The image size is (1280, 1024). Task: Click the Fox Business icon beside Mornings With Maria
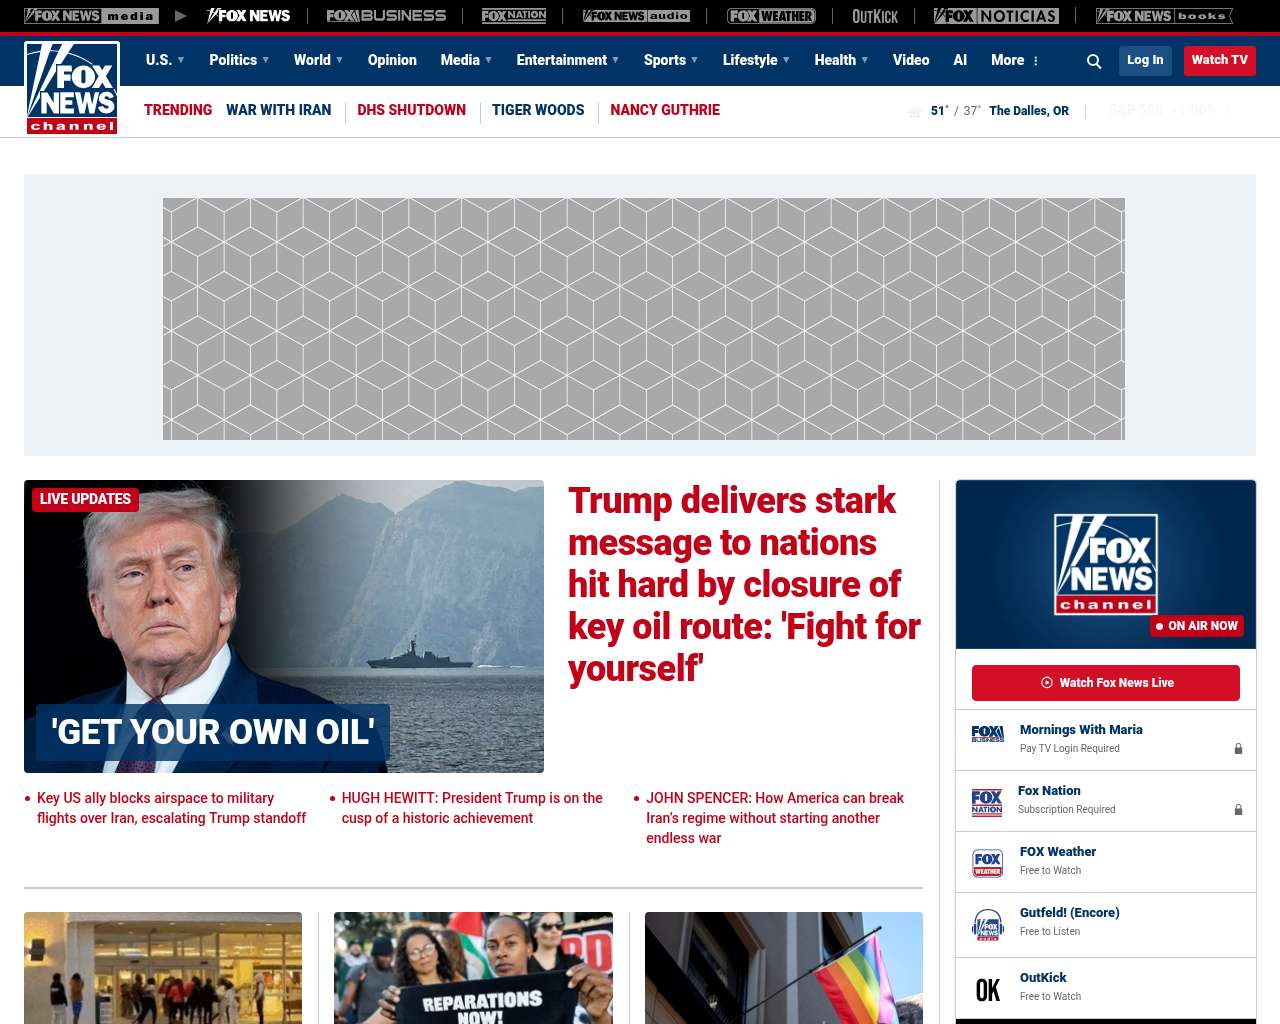(987, 734)
